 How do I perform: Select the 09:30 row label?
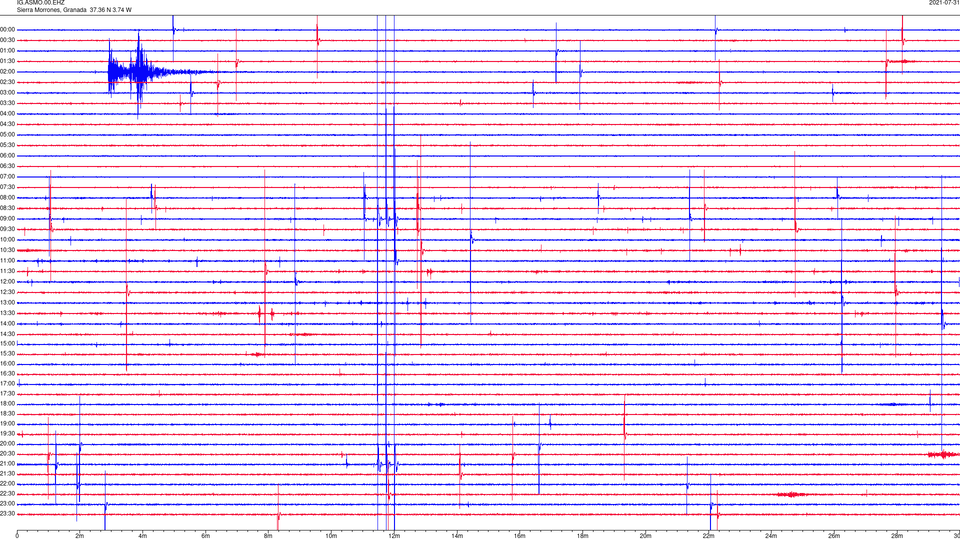click(7, 229)
